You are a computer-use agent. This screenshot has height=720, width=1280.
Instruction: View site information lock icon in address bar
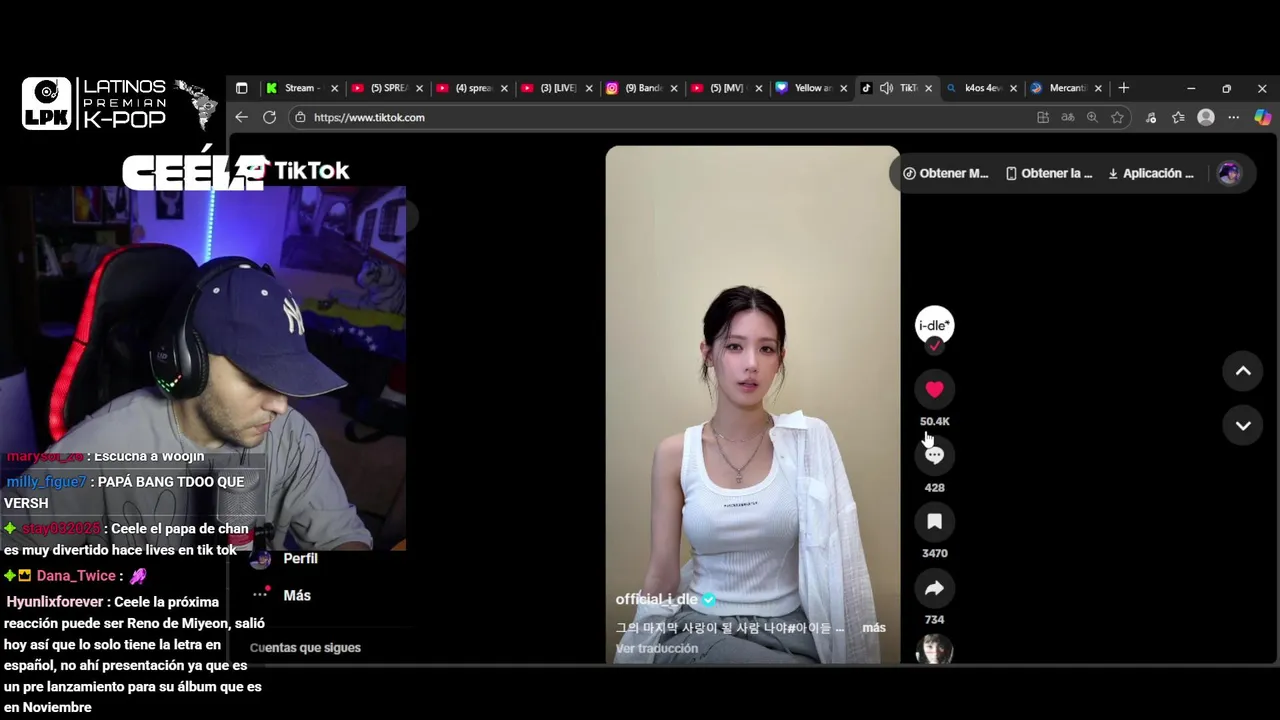click(x=299, y=117)
